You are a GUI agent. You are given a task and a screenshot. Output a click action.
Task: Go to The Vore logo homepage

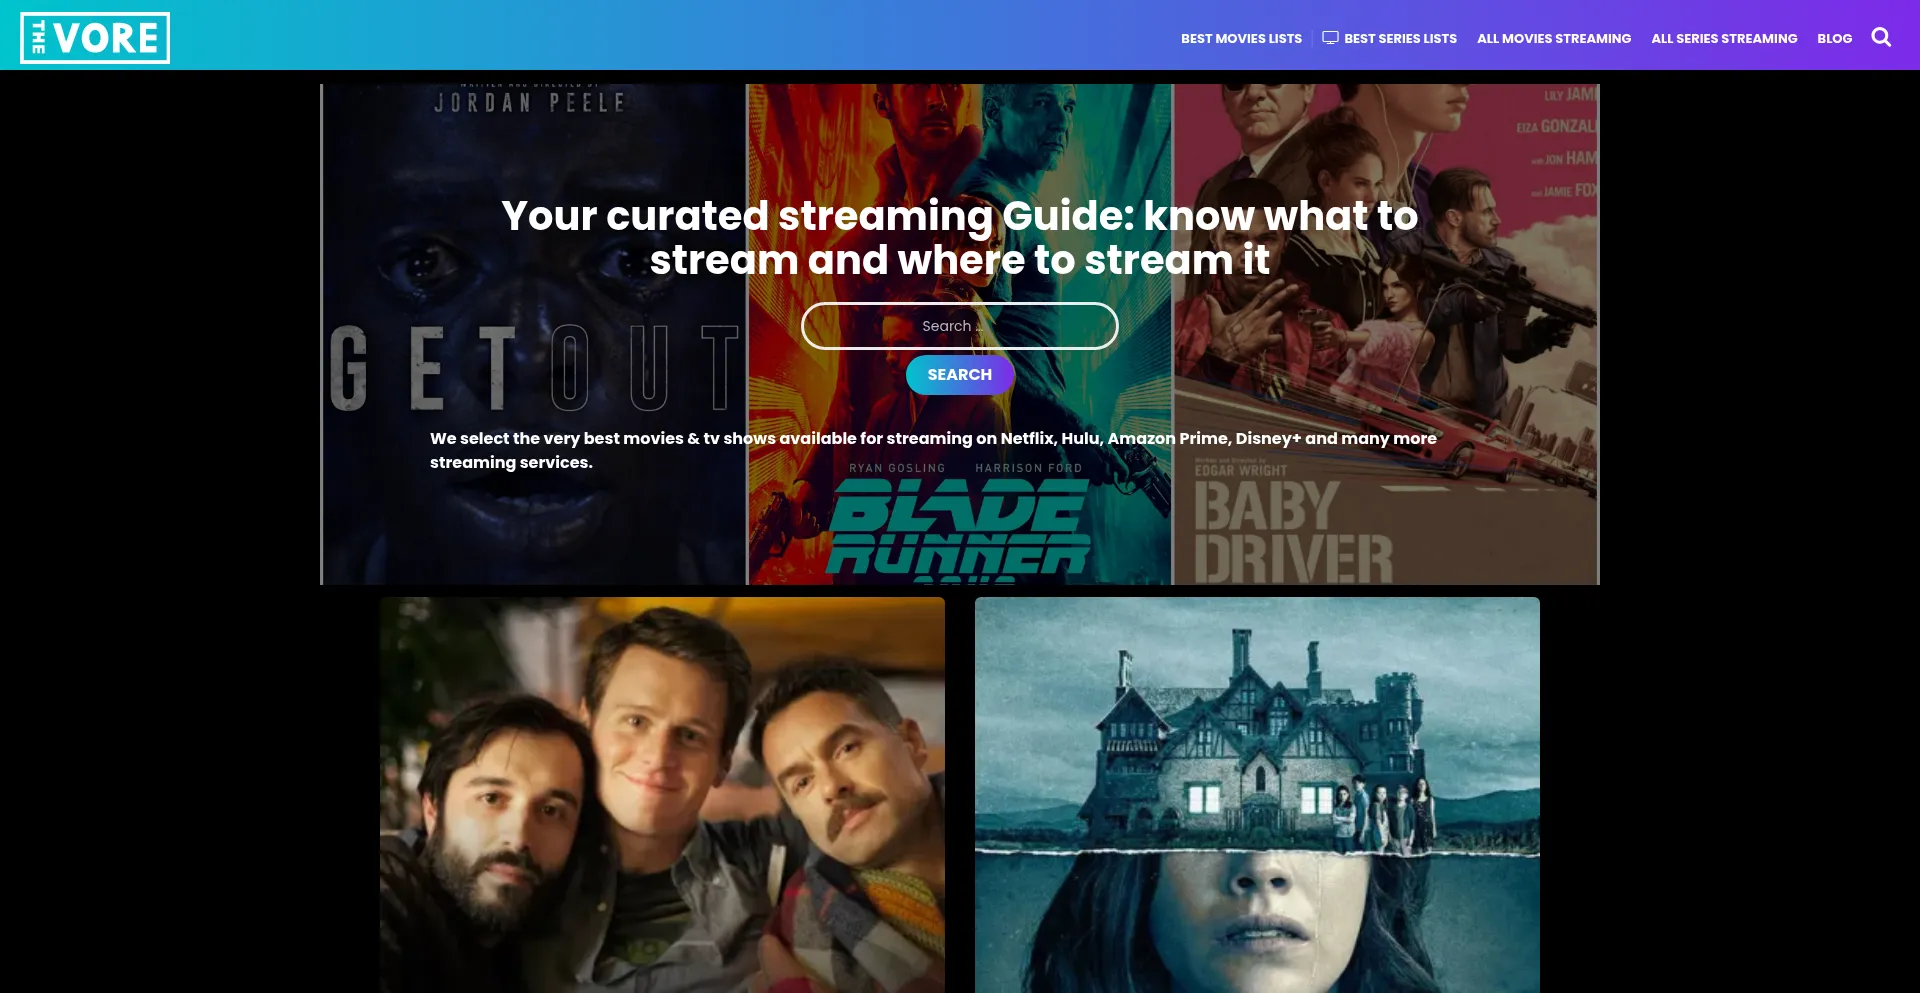(95, 38)
